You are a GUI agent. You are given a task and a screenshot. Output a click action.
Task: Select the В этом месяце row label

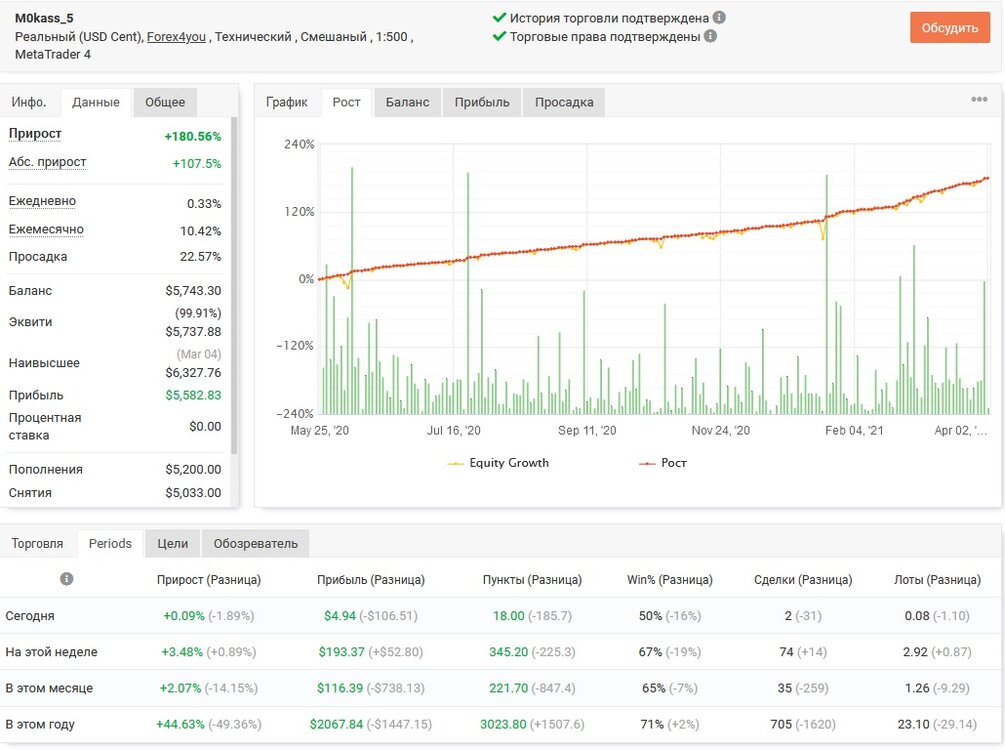pos(49,688)
